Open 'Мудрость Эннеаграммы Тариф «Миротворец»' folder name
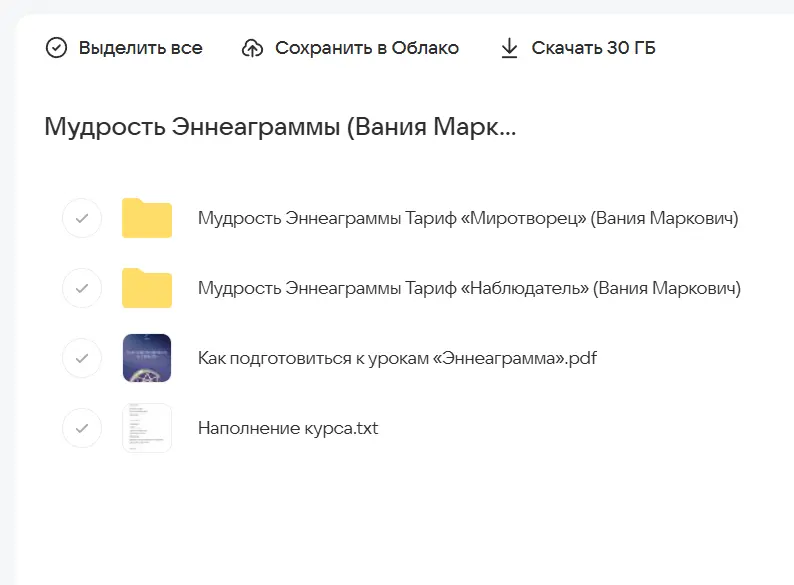 click(467, 218)
